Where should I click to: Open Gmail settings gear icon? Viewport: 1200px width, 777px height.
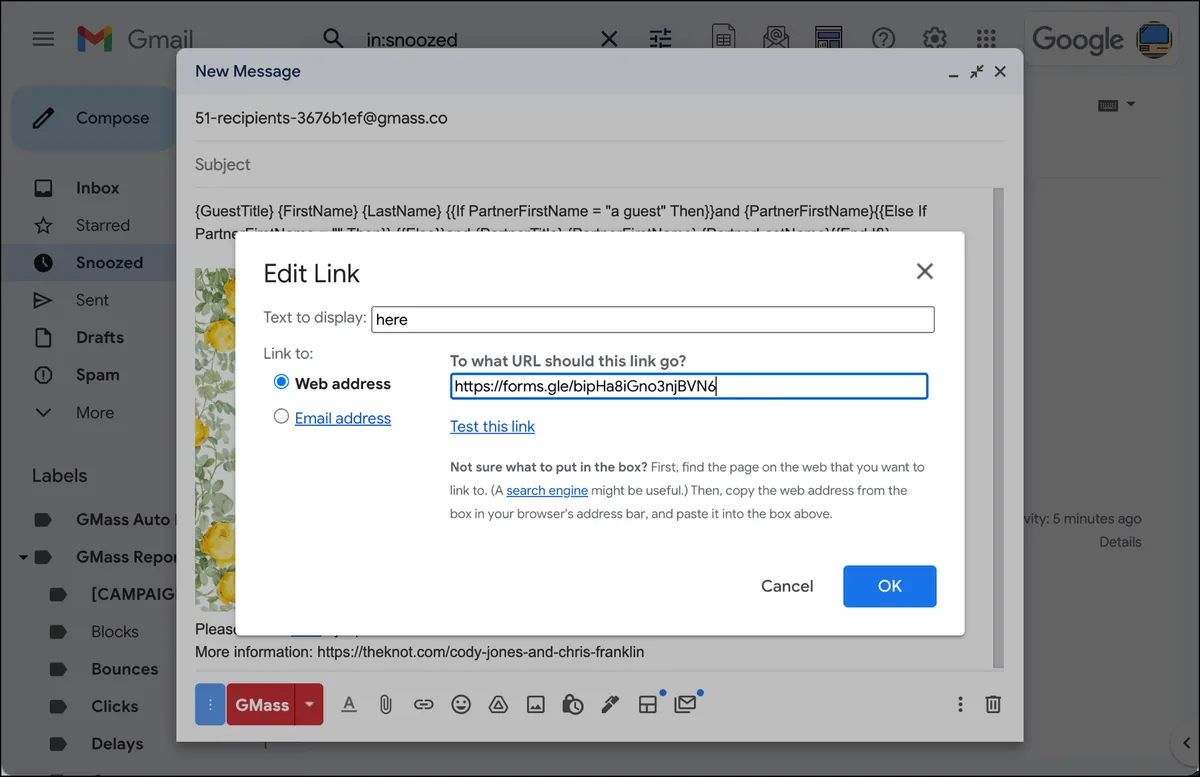935,39
